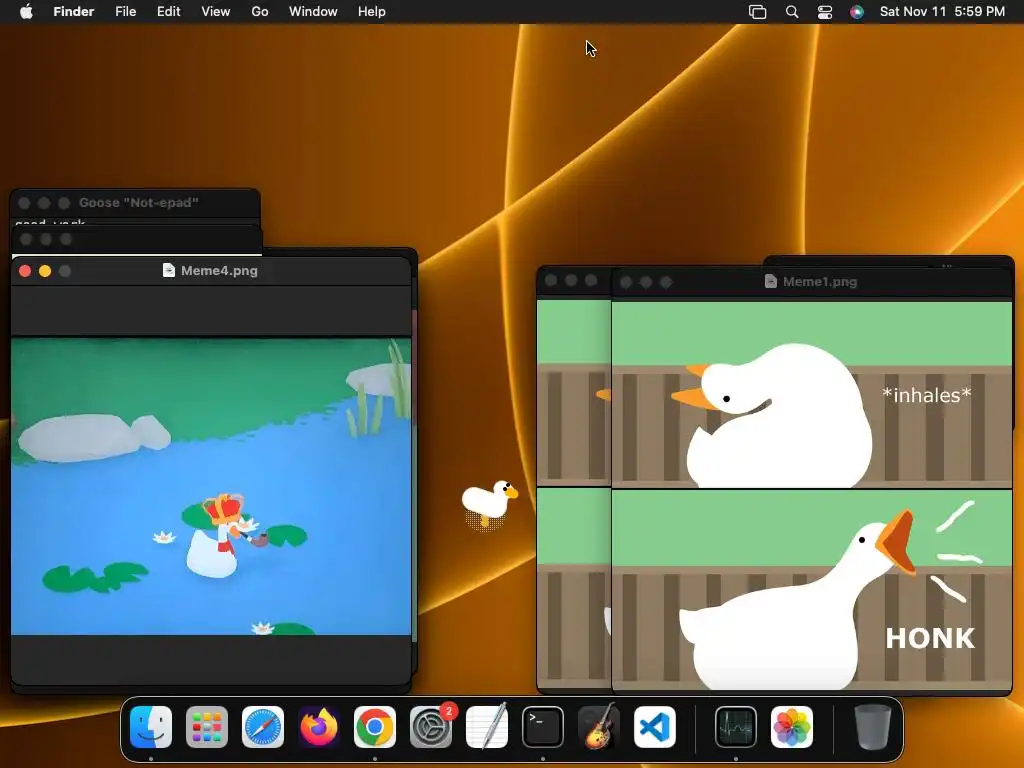
Task: Click the HONK text in Meme1 image
Action: pos(930,638)
